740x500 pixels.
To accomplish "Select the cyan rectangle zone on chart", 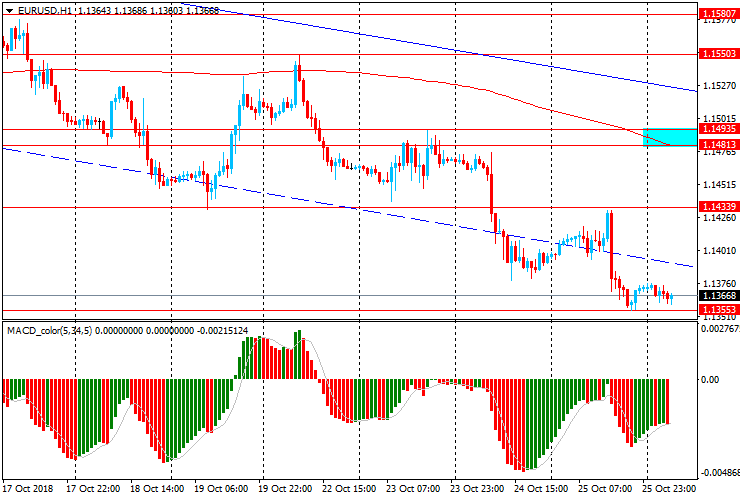I will coord(670,137).
